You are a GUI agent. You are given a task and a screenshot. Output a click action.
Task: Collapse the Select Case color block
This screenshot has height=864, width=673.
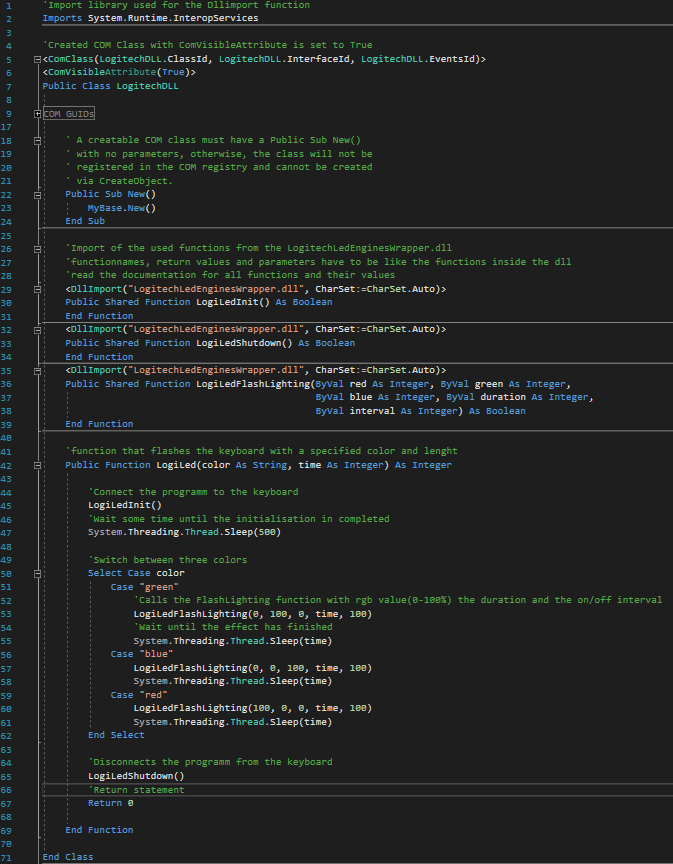[x=37, y=574]
